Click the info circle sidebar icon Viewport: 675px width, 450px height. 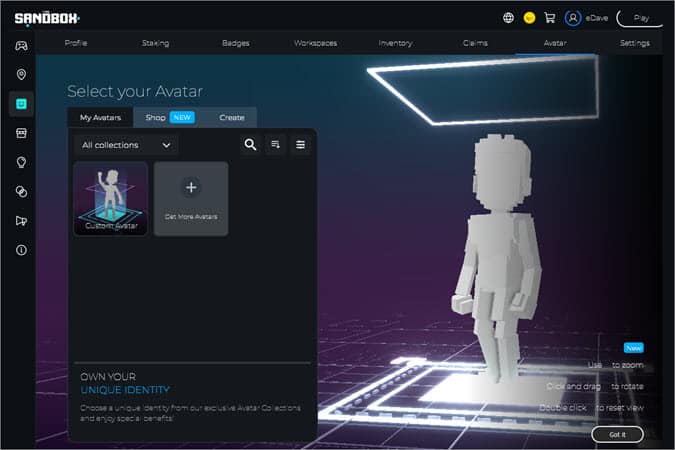coord(21,250)
